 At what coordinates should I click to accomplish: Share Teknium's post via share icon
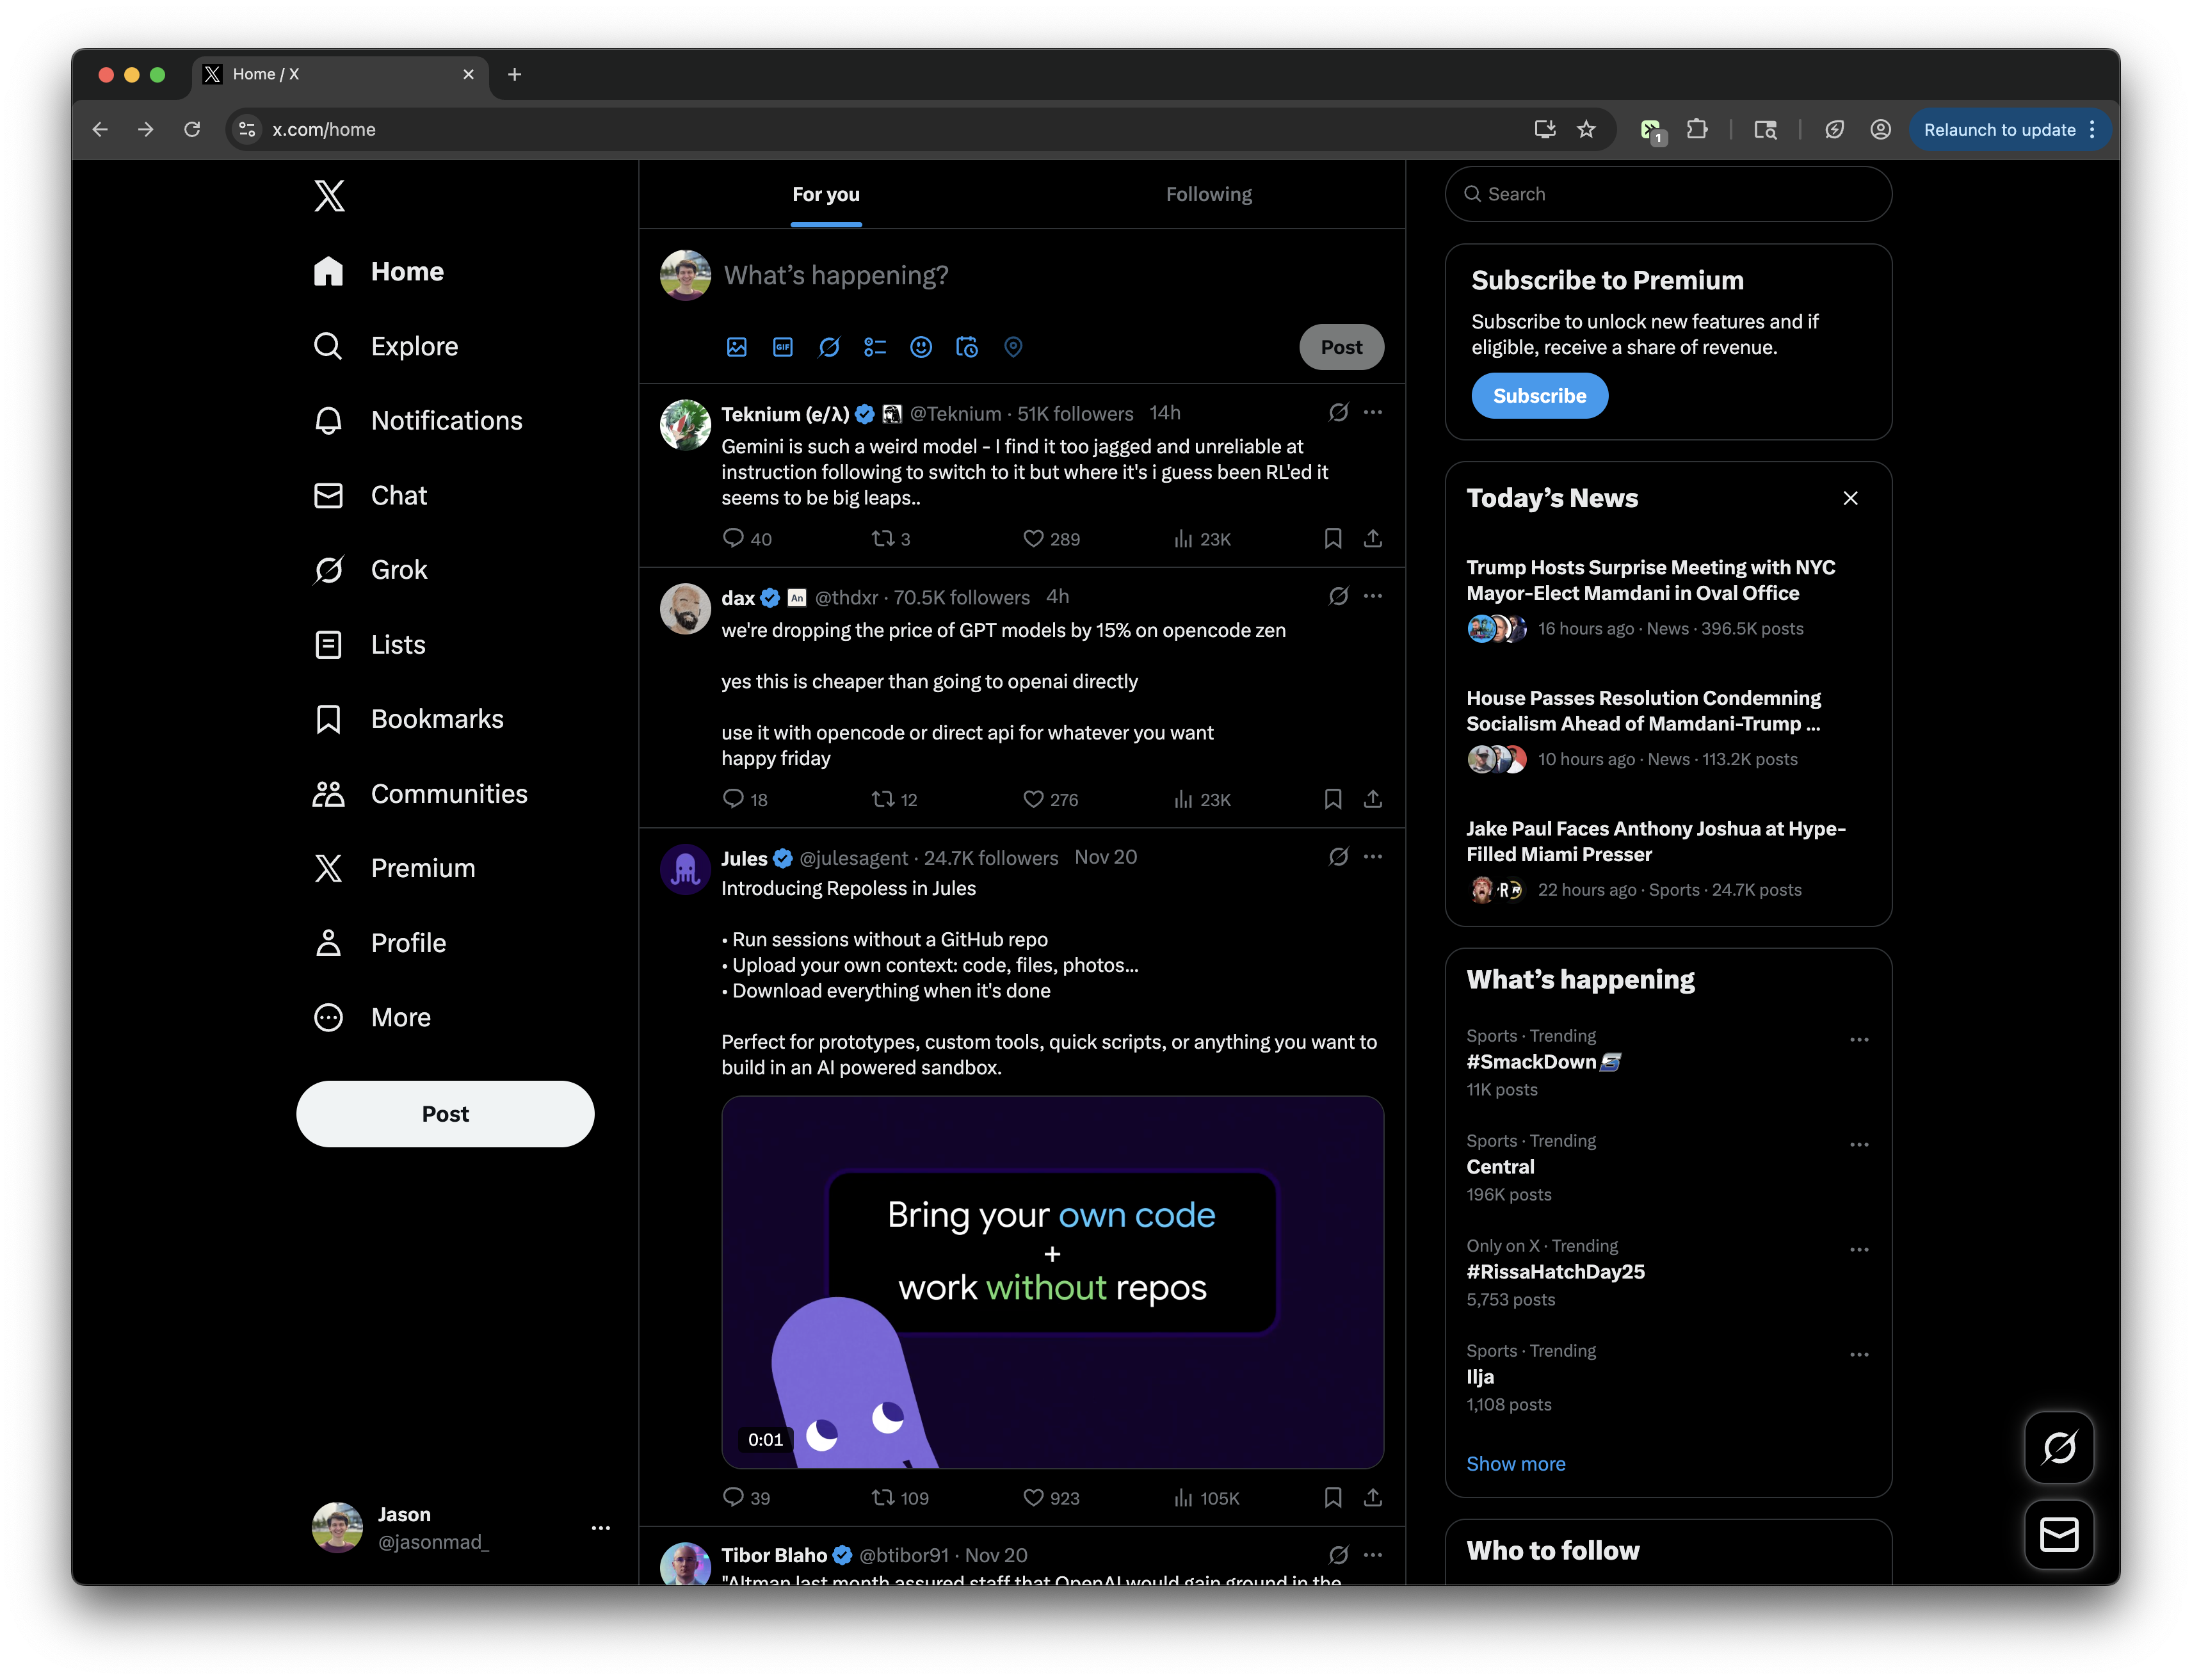pyautogui.click(x=1373, y=539)
